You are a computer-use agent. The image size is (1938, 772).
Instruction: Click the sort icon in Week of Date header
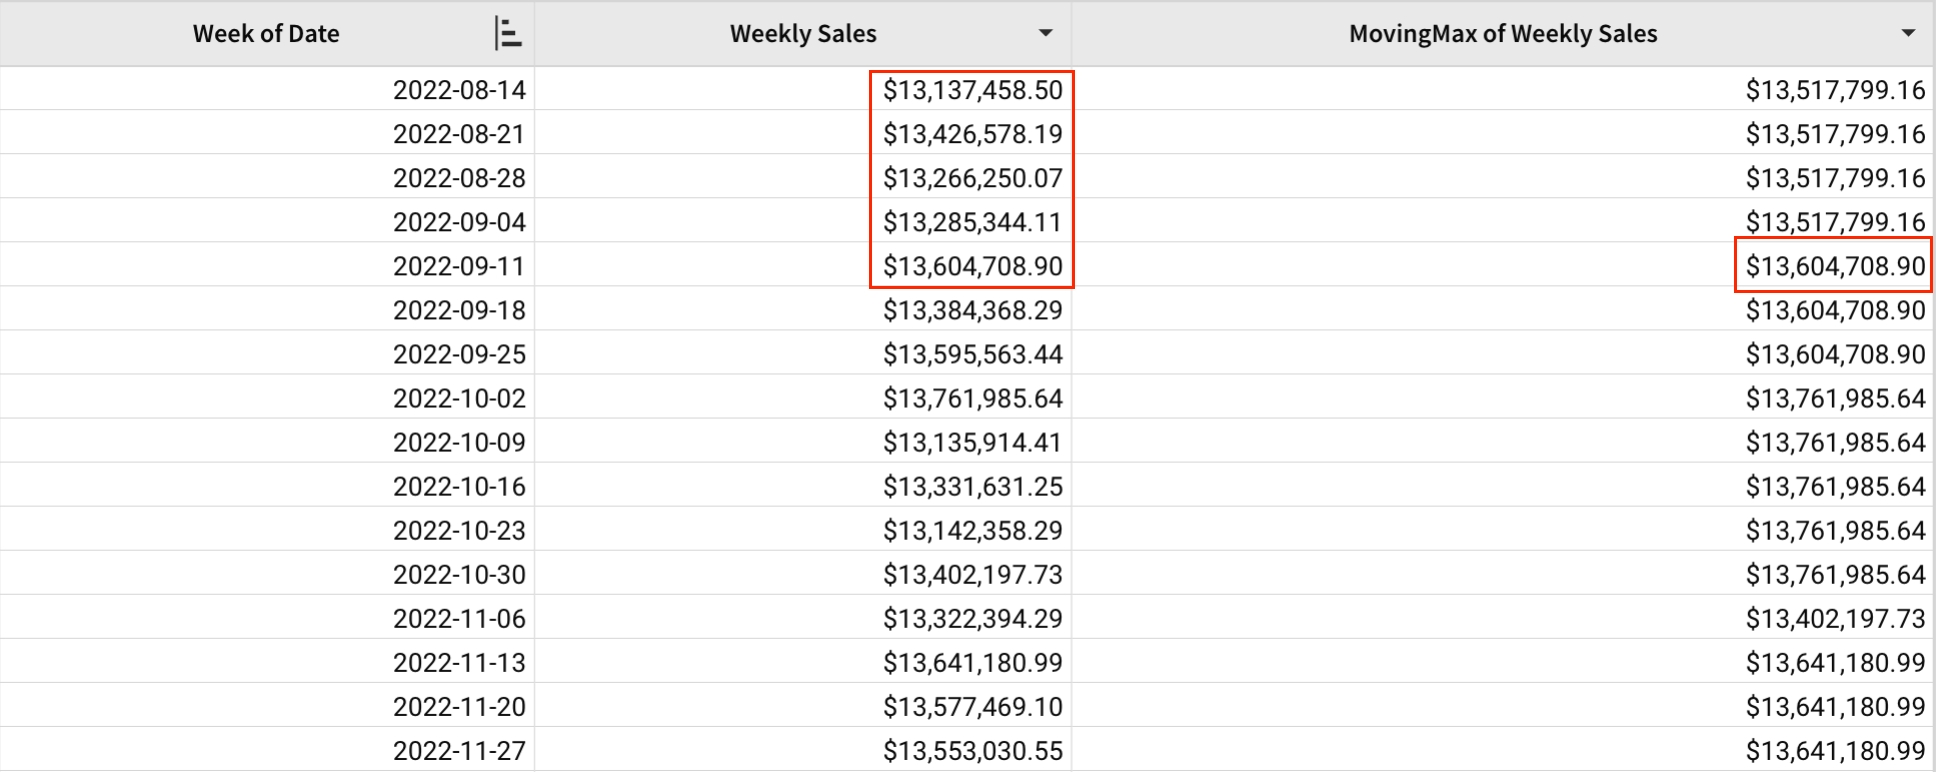coord(508,34)
